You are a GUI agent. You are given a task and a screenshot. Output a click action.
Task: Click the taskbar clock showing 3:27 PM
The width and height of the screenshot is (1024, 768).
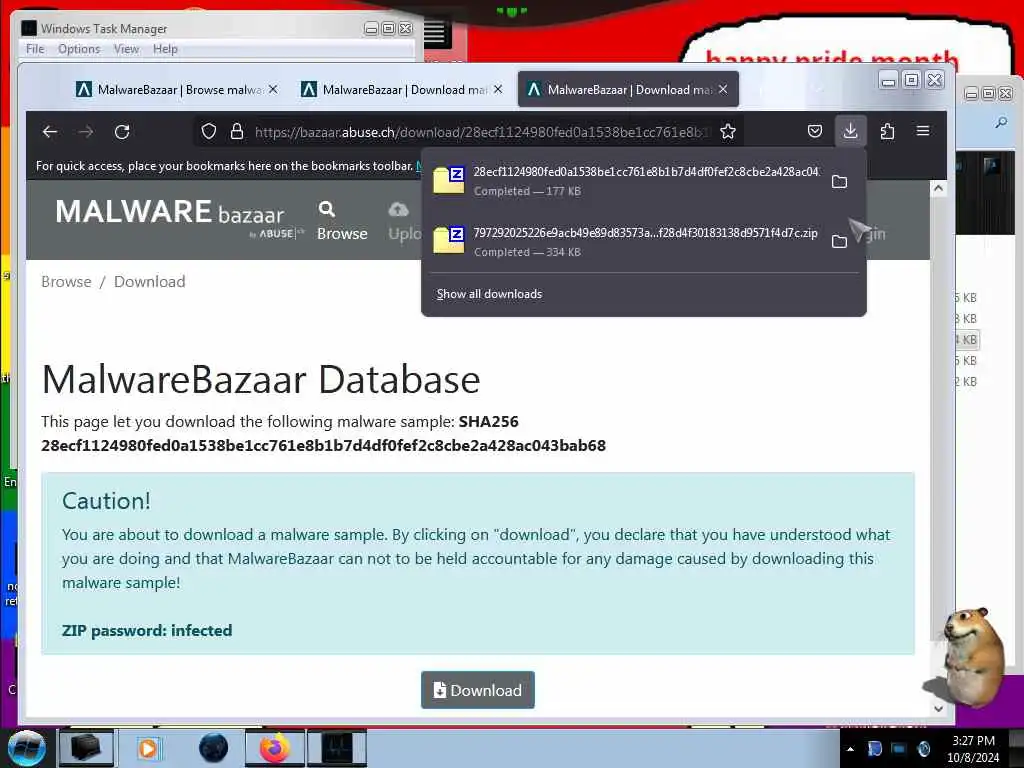[x=973, y=749]
